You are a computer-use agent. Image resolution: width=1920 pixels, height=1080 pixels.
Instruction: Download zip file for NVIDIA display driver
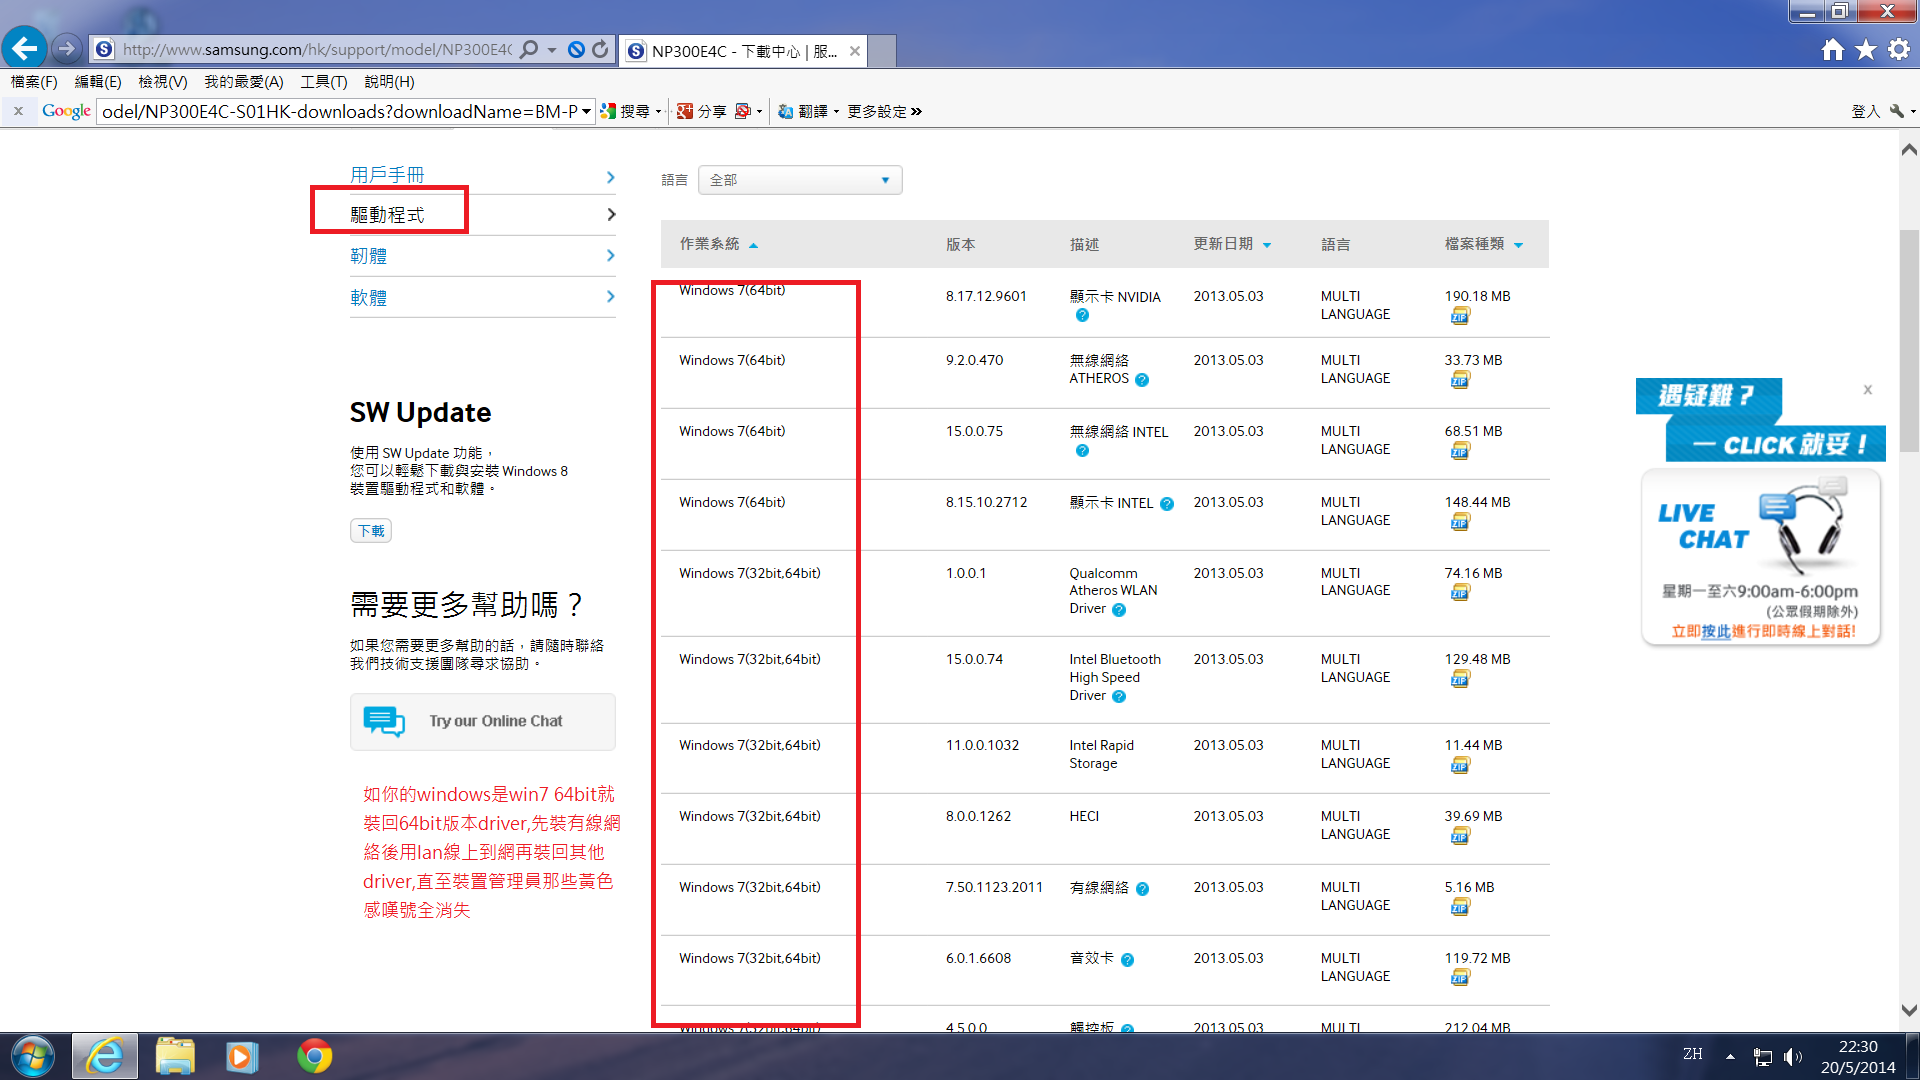click(1460, 316)
